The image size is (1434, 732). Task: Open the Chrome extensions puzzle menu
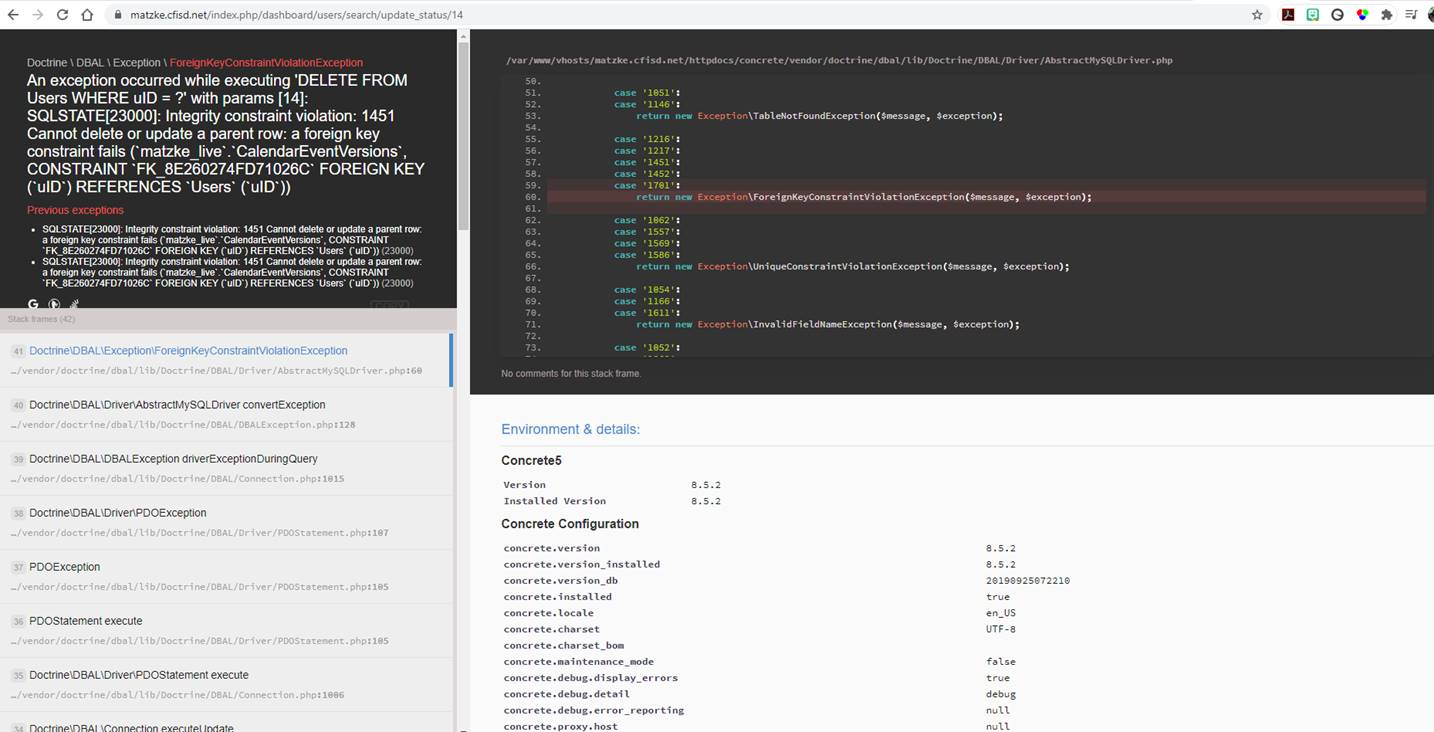point(1386,15)
